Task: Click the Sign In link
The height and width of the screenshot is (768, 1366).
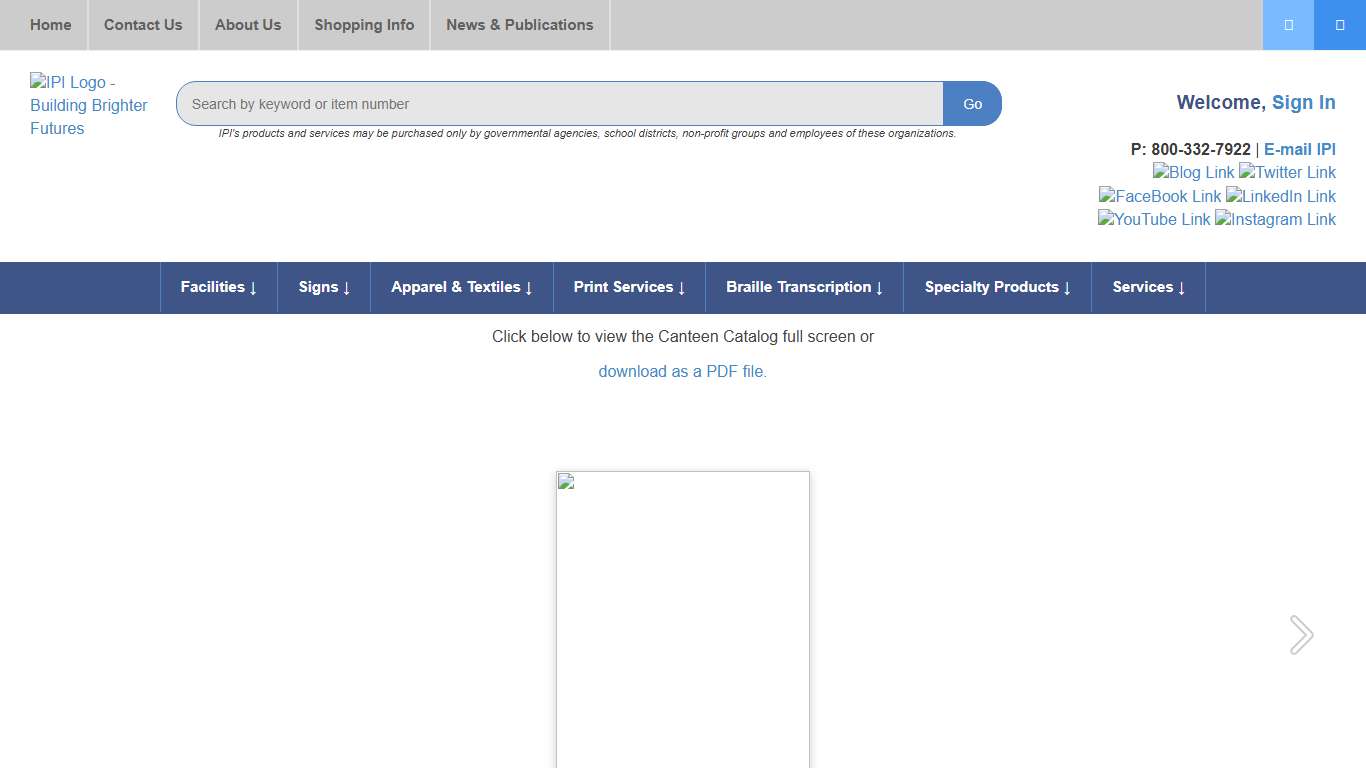Action: point(1303,103)
